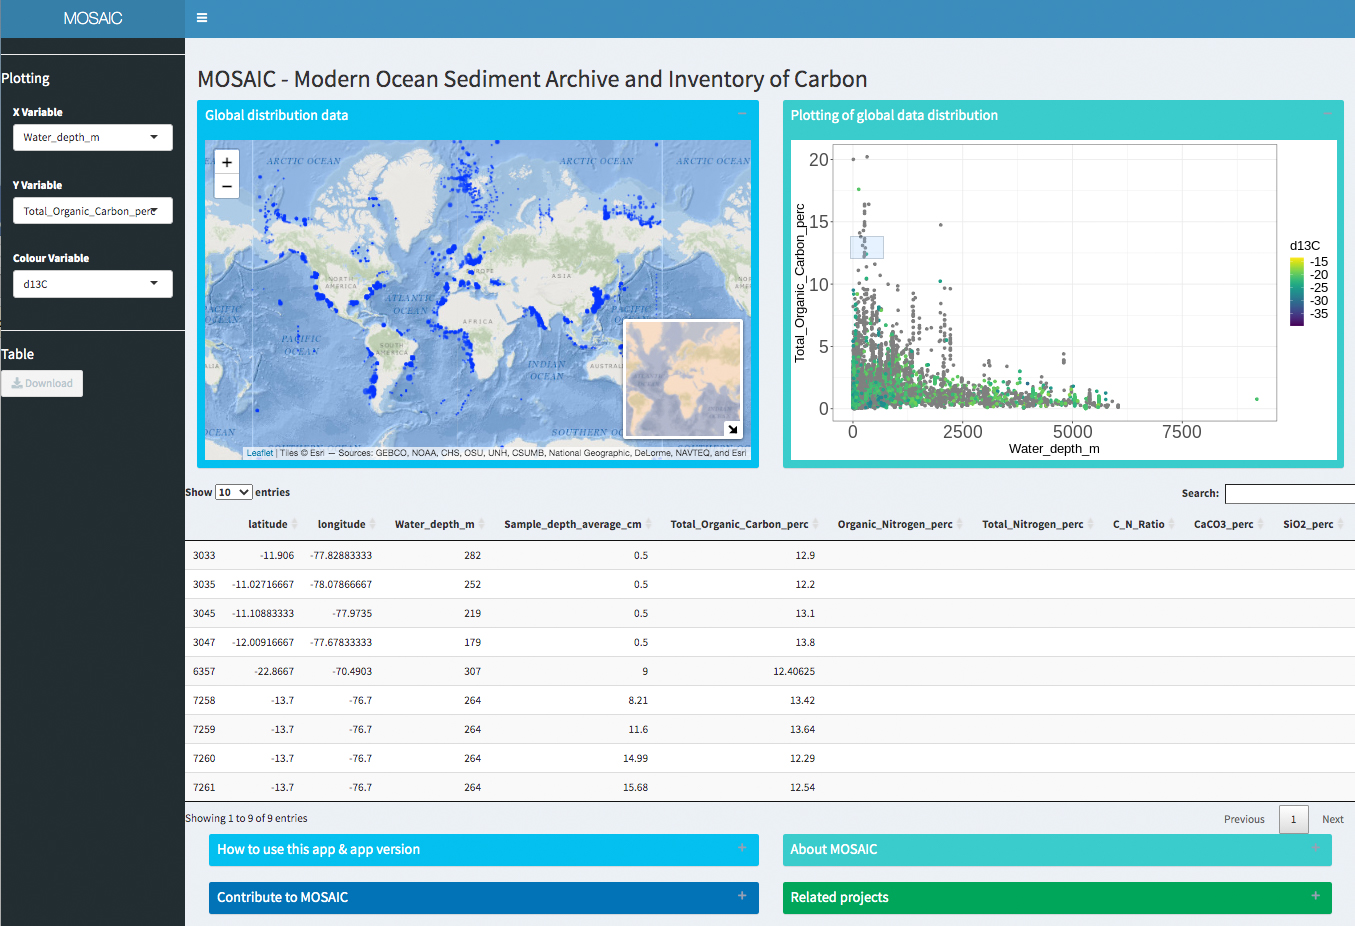Click the Download table button
Viewport: 1355px width, 926px height.
pos(42,383)
